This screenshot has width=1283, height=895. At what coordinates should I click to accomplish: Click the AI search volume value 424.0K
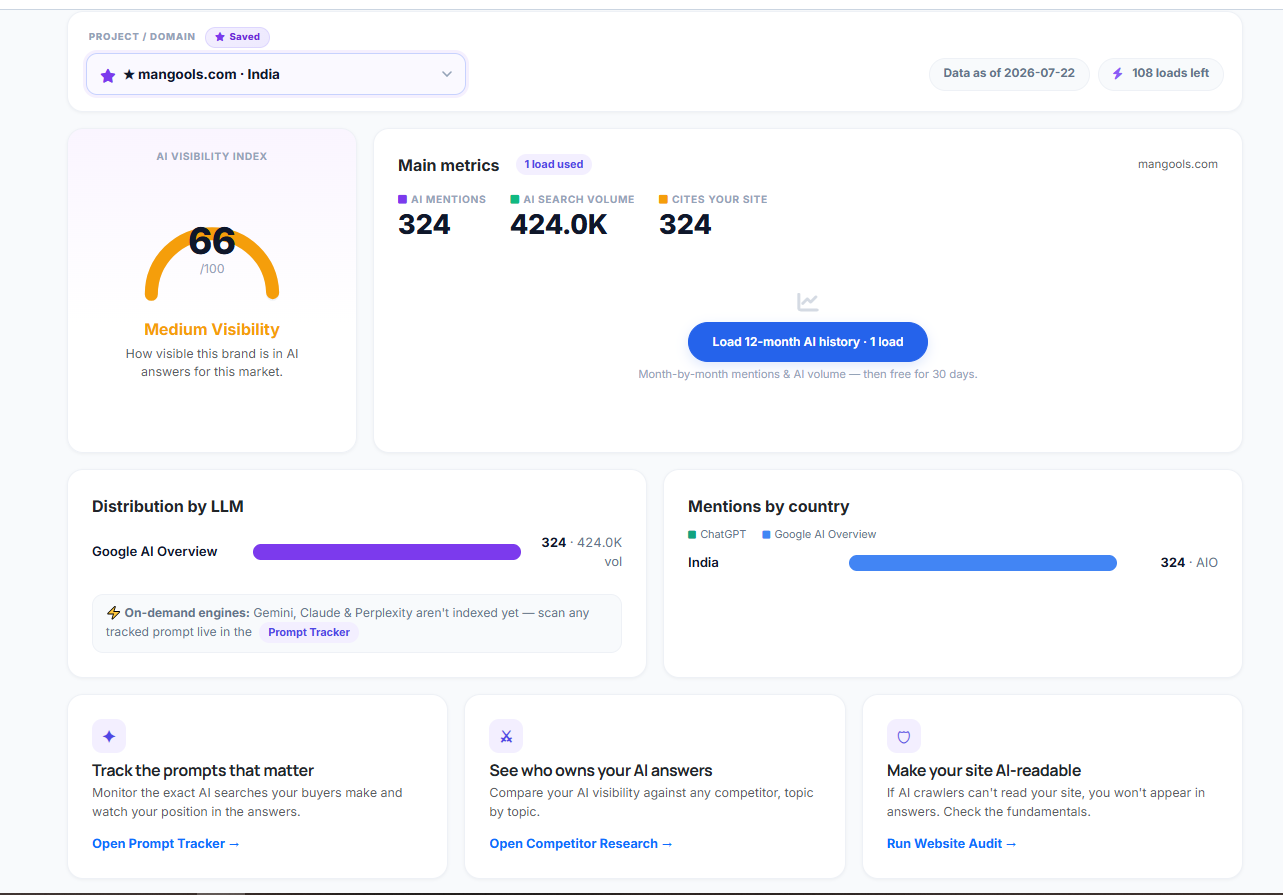pyautogui.click(x=559, y=225)
